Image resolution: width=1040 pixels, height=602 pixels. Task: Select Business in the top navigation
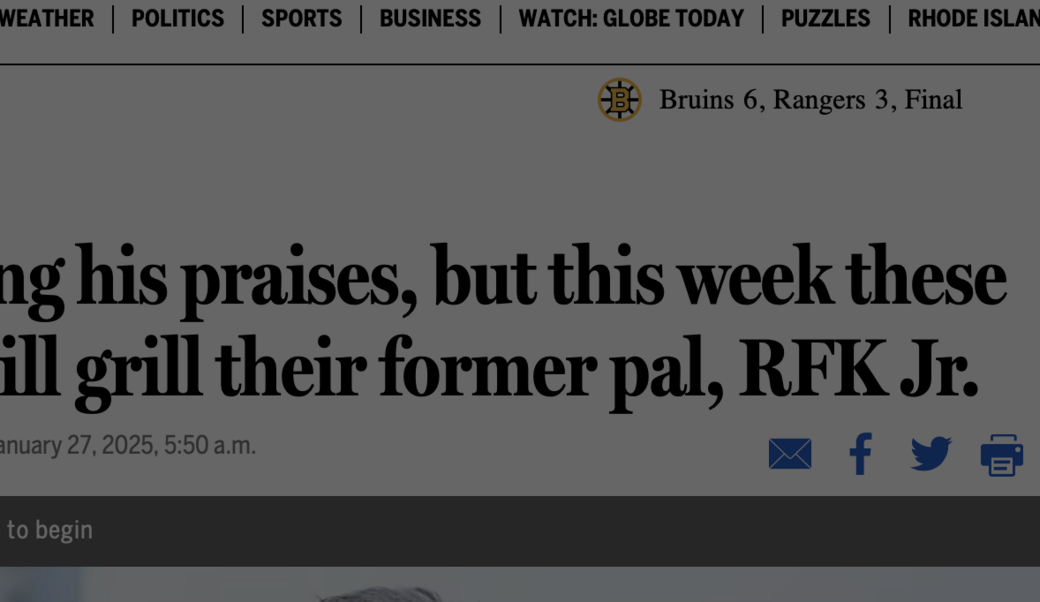point(430,19)
